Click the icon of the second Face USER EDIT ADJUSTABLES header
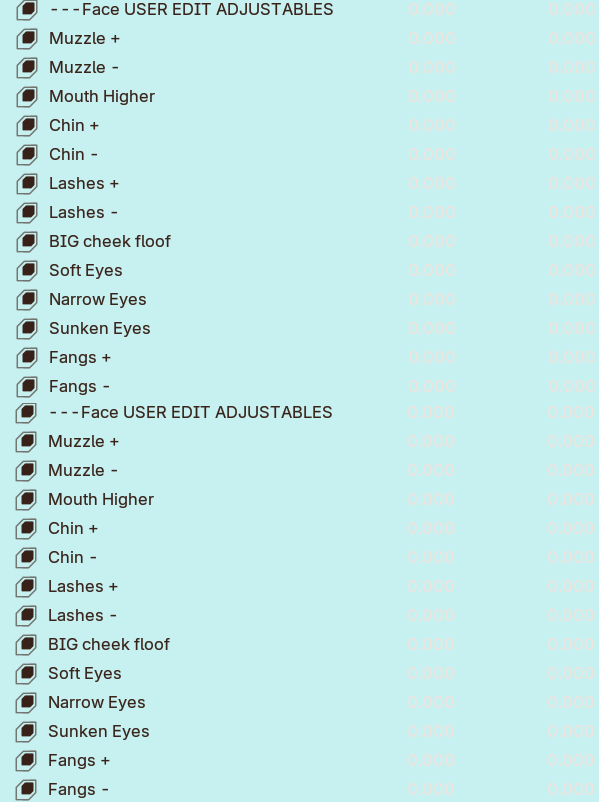This screenshot has width=599, height=802. point(26,413)
